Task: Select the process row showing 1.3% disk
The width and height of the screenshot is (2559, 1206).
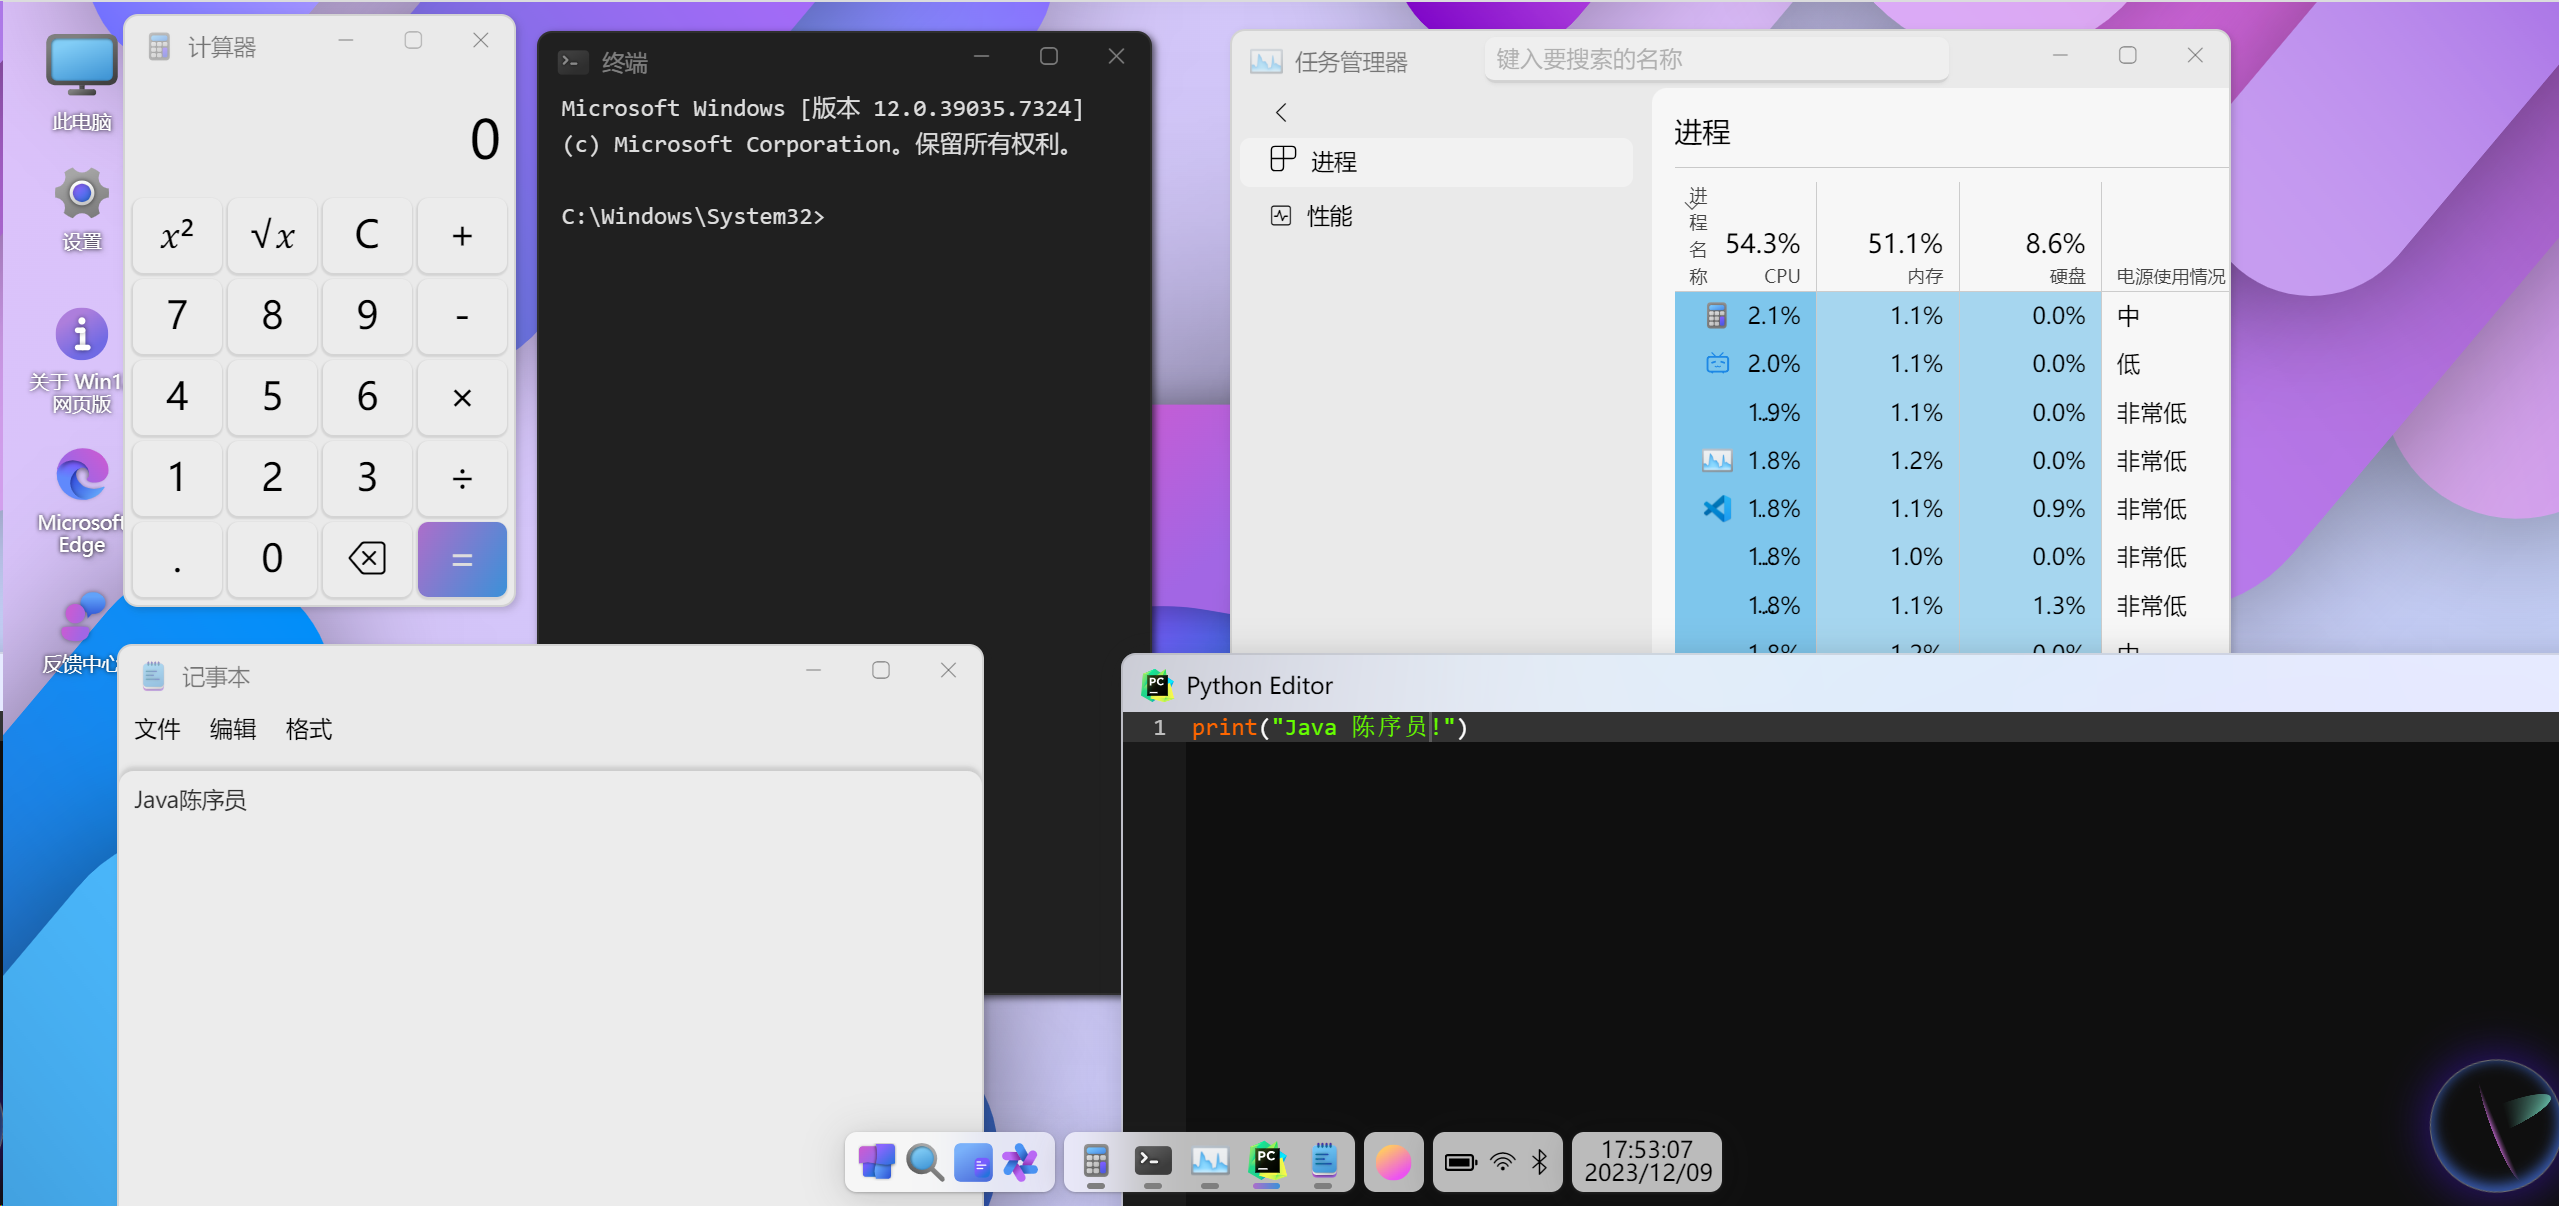Action: click(1951, 606)
